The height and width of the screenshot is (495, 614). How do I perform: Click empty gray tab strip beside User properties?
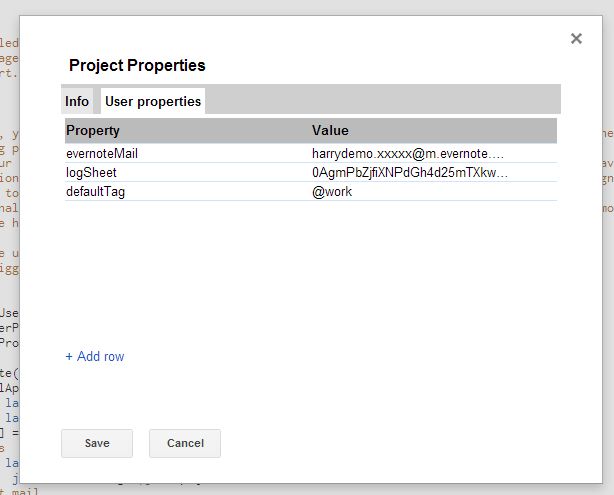click(x=380, y=100)
